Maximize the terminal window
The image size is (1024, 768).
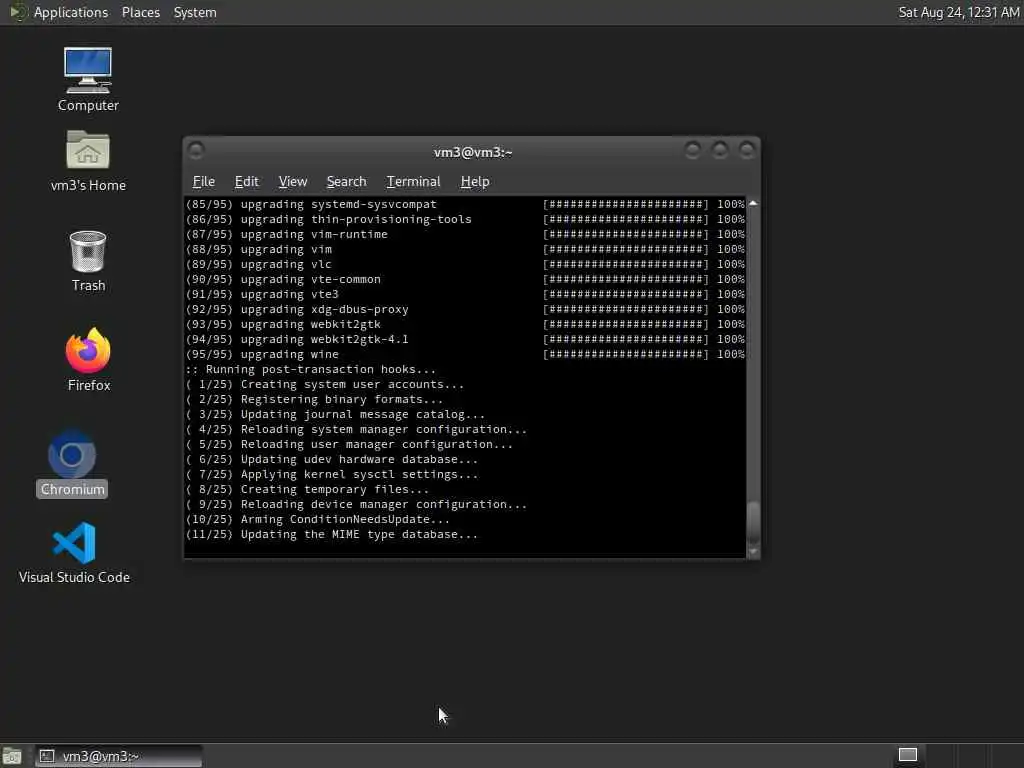720,151
